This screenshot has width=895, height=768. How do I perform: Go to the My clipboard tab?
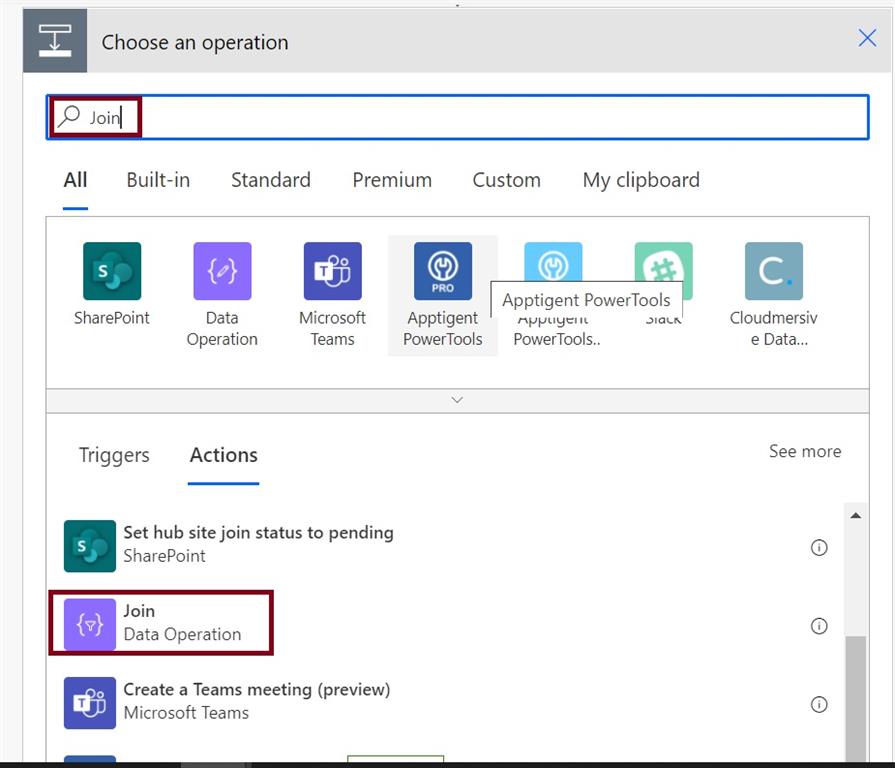[641, 180]
